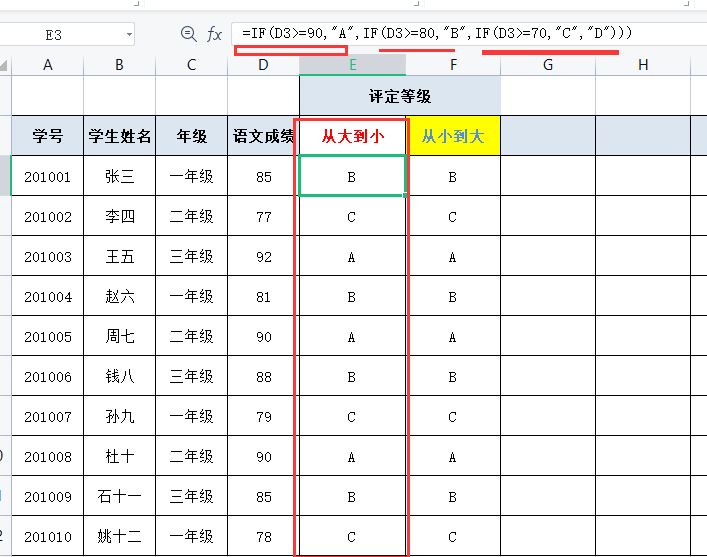Image resolution: width=707 pixels, height=557 pixels.
Task: Select the score cell 78 for 姚十二
Action: pos(263,536)
